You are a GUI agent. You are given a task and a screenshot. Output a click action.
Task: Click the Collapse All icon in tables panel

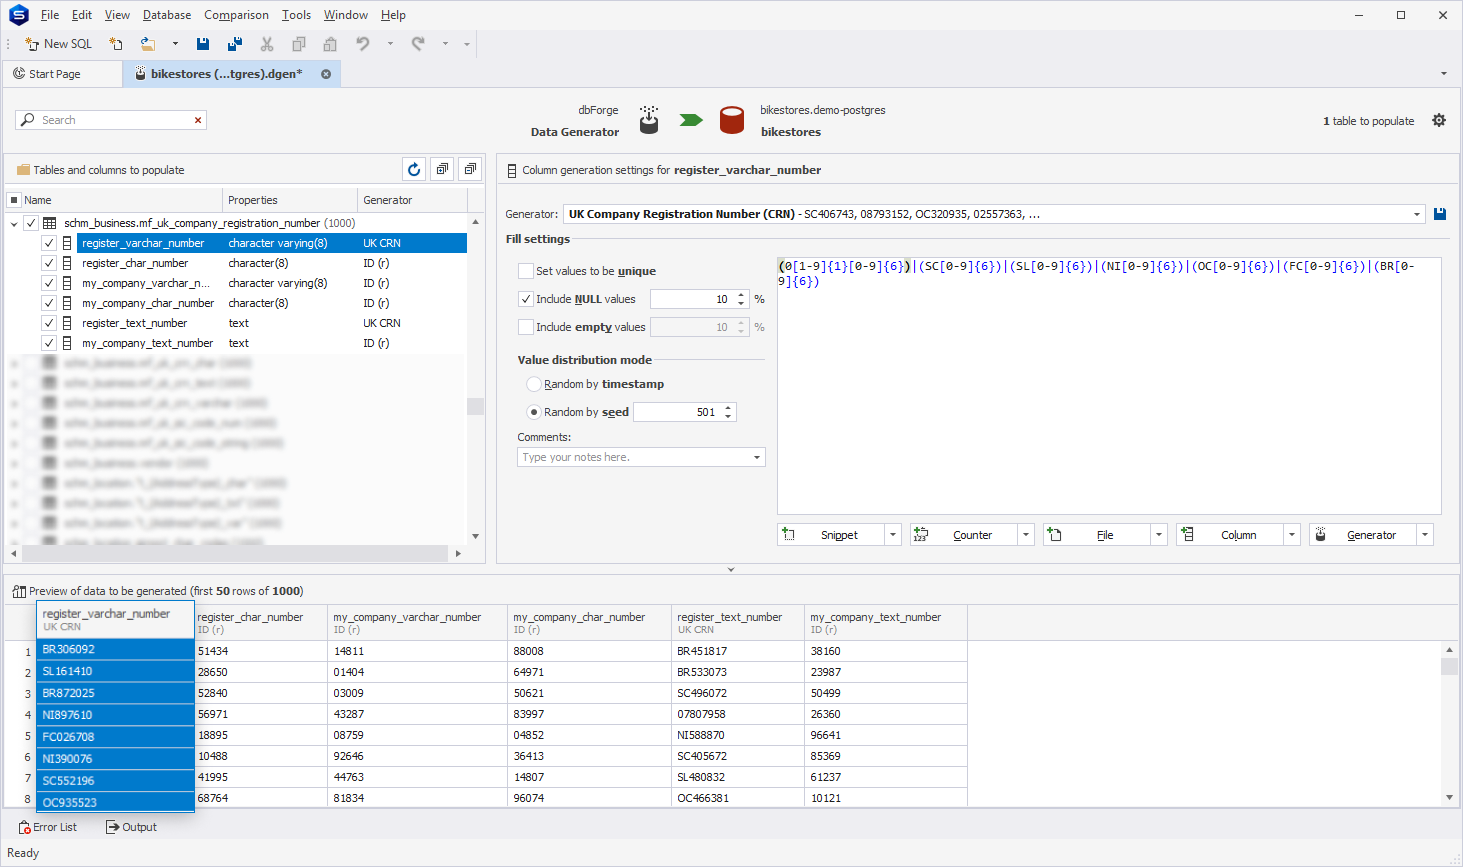coord(470,170)
